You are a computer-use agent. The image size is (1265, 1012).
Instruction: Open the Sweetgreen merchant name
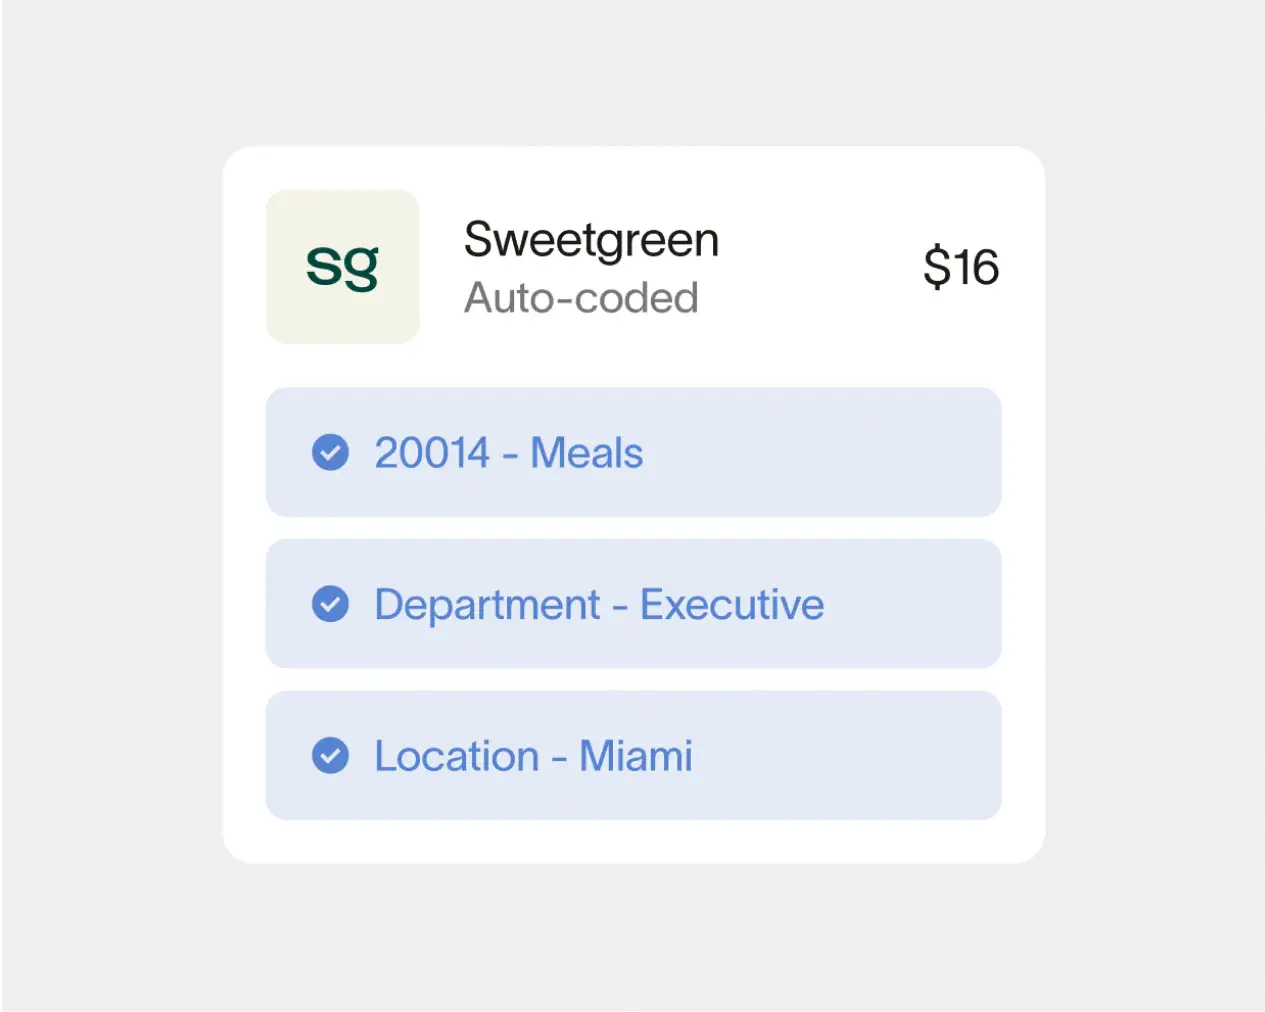tap(591, 240)
